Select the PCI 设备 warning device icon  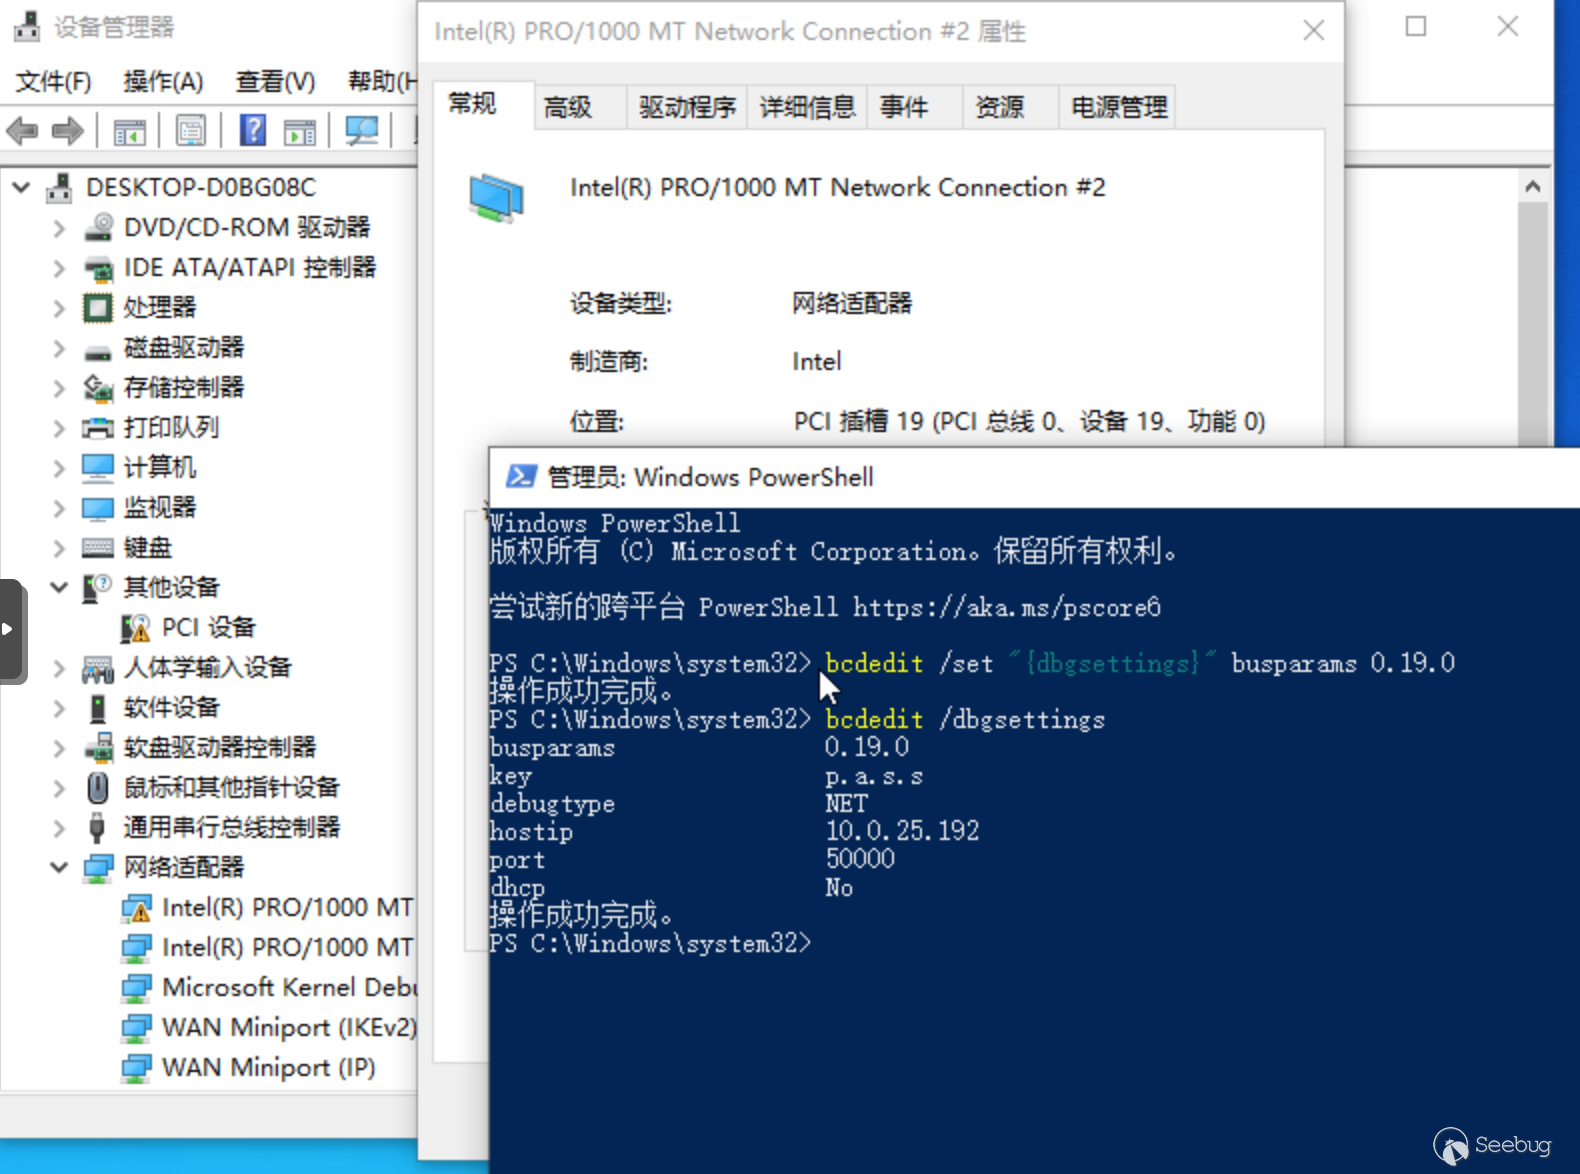tap(135, 628)
